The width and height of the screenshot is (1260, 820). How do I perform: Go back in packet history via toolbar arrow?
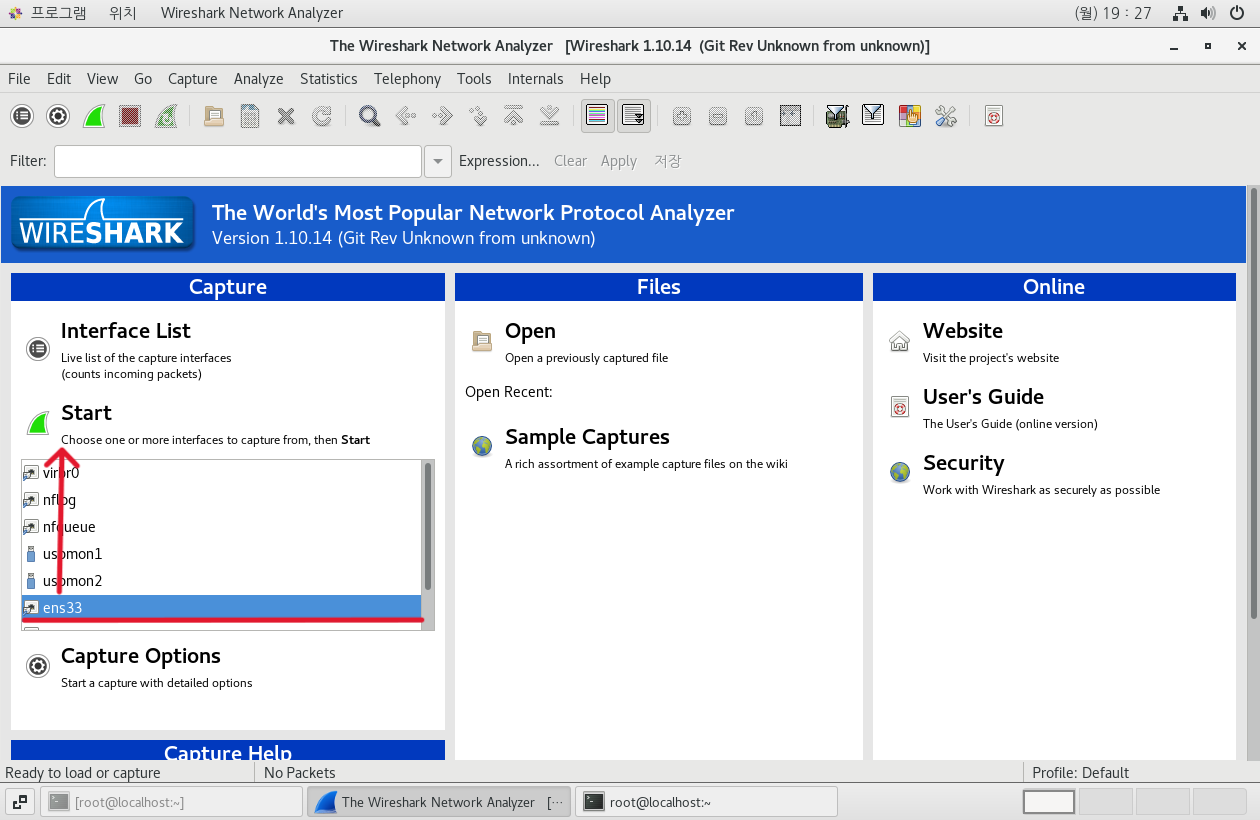(406, 116)
